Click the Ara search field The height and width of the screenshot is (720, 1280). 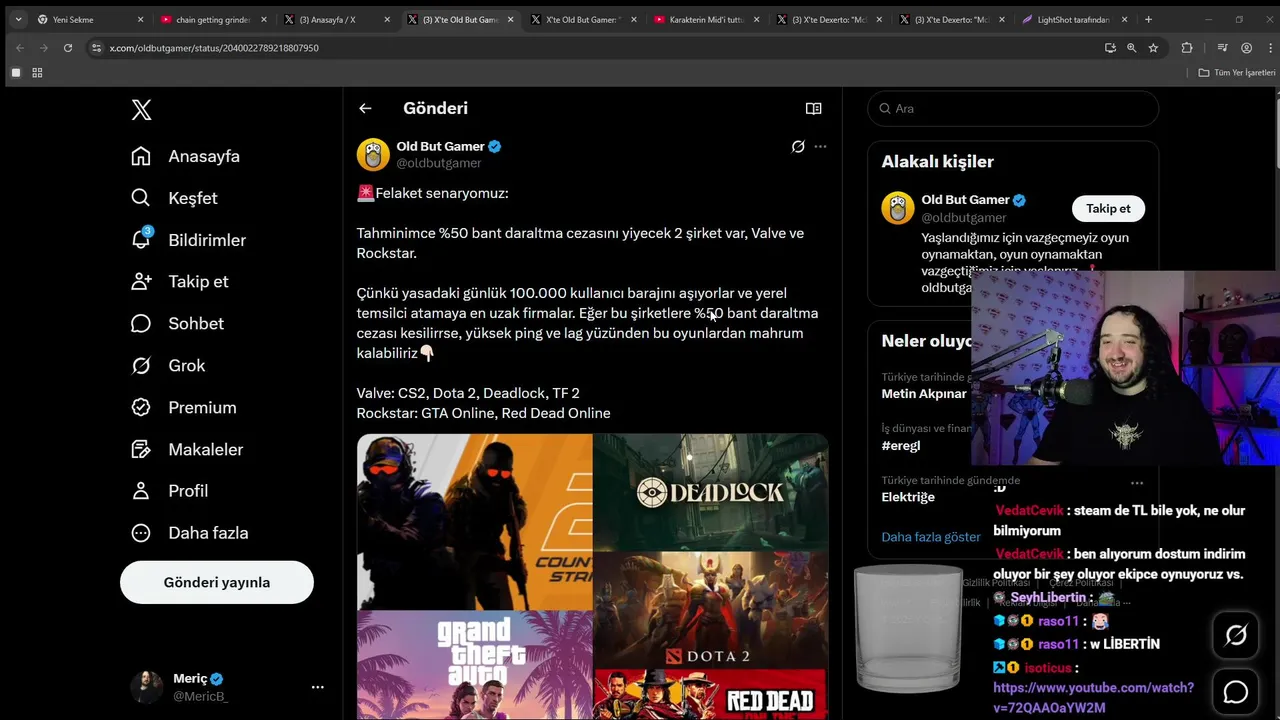point(1013,108)
